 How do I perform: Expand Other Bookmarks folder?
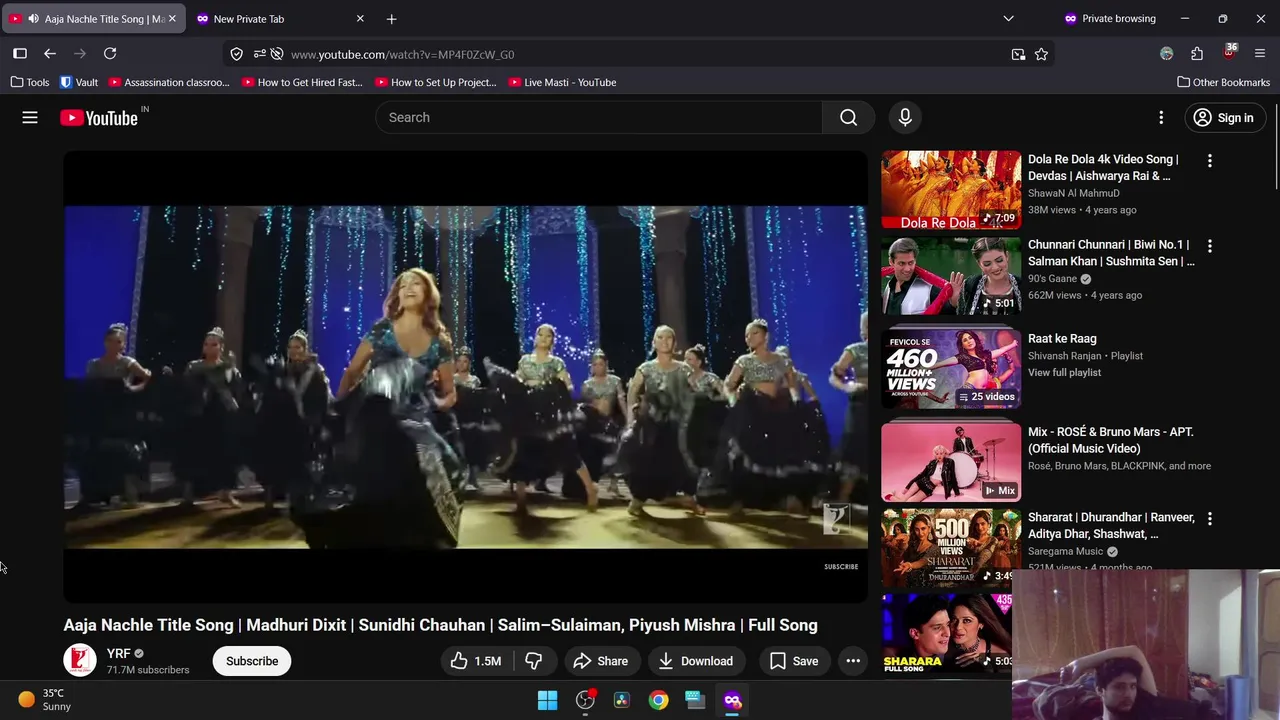tap(1224, 82)
